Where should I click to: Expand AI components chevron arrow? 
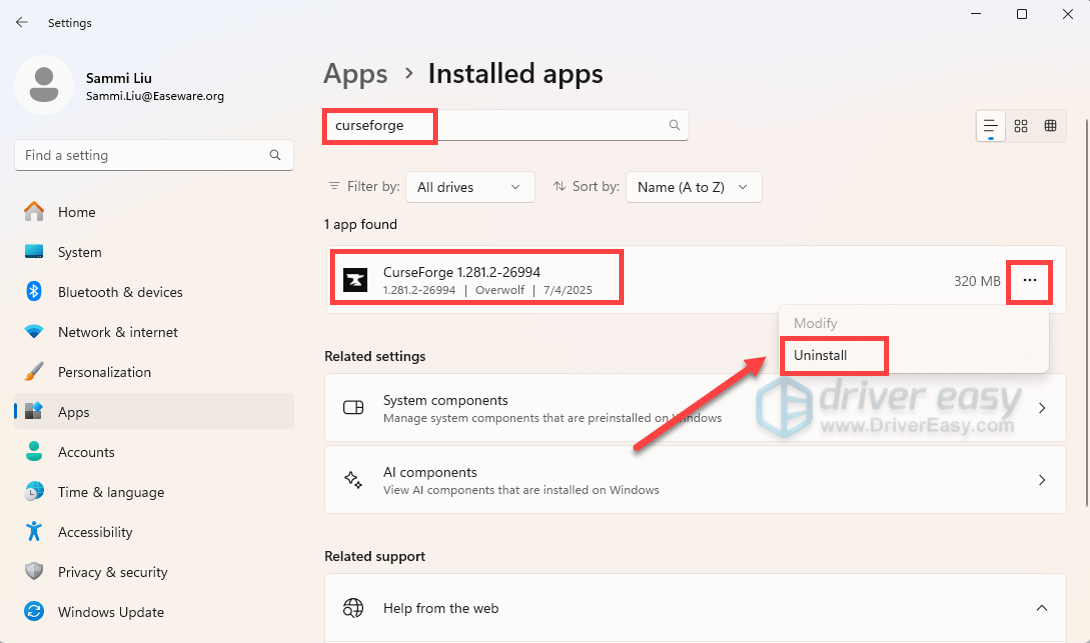click(1042, 480)
